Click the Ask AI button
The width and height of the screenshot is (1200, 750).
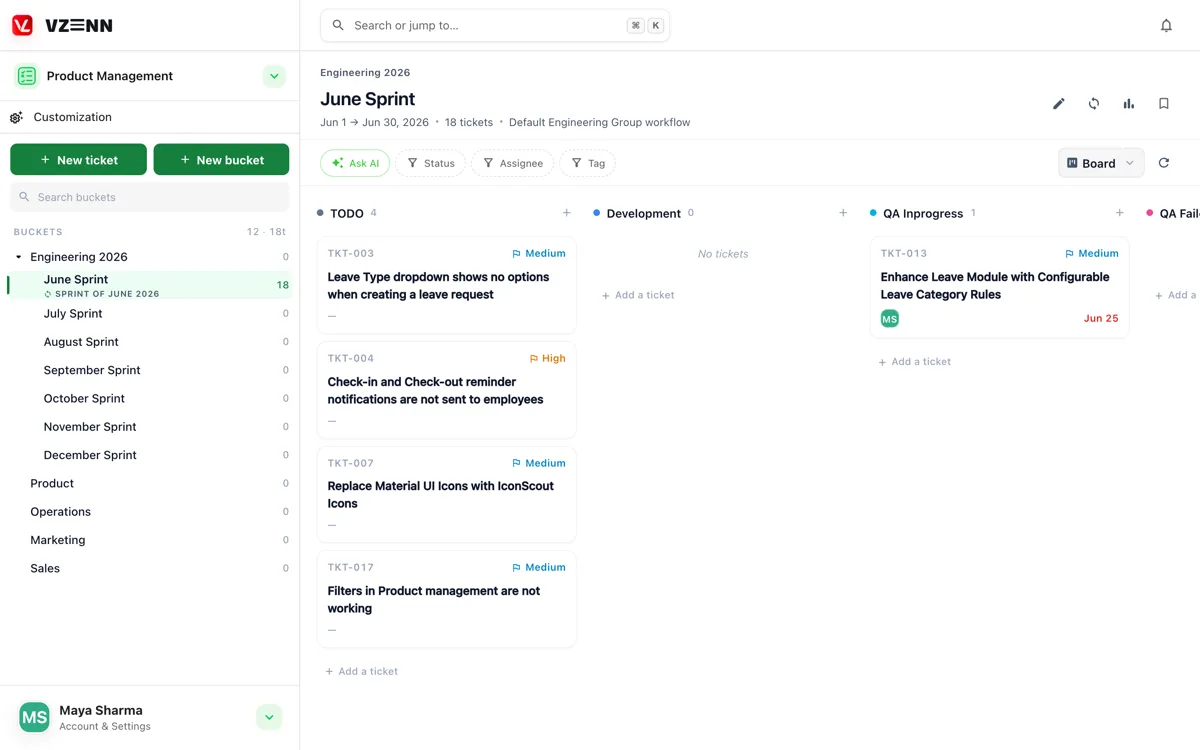355,163
